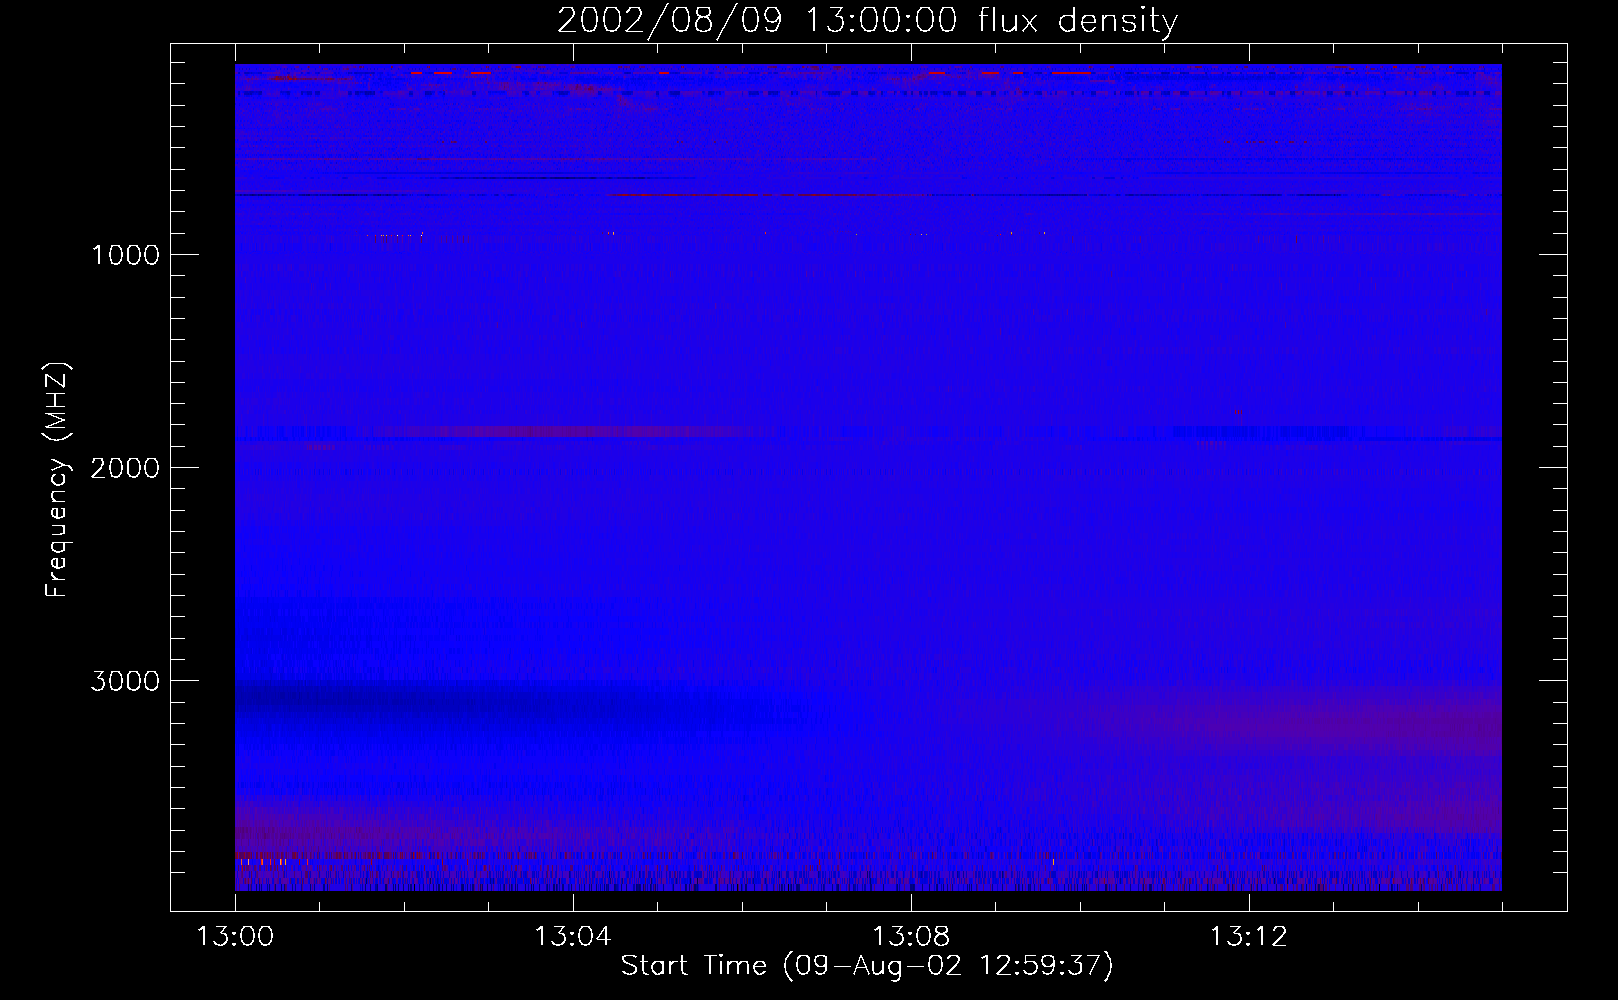Image resolution: width=1618 pixels, height=1000 pixels.
Task: Click the 3000 frequency tick label
Action: [125, 681]
